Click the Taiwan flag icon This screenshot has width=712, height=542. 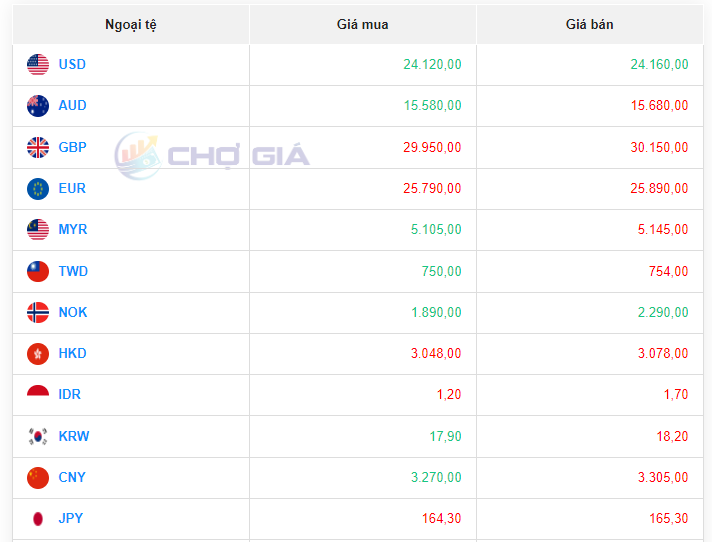[x=38, y=271]
